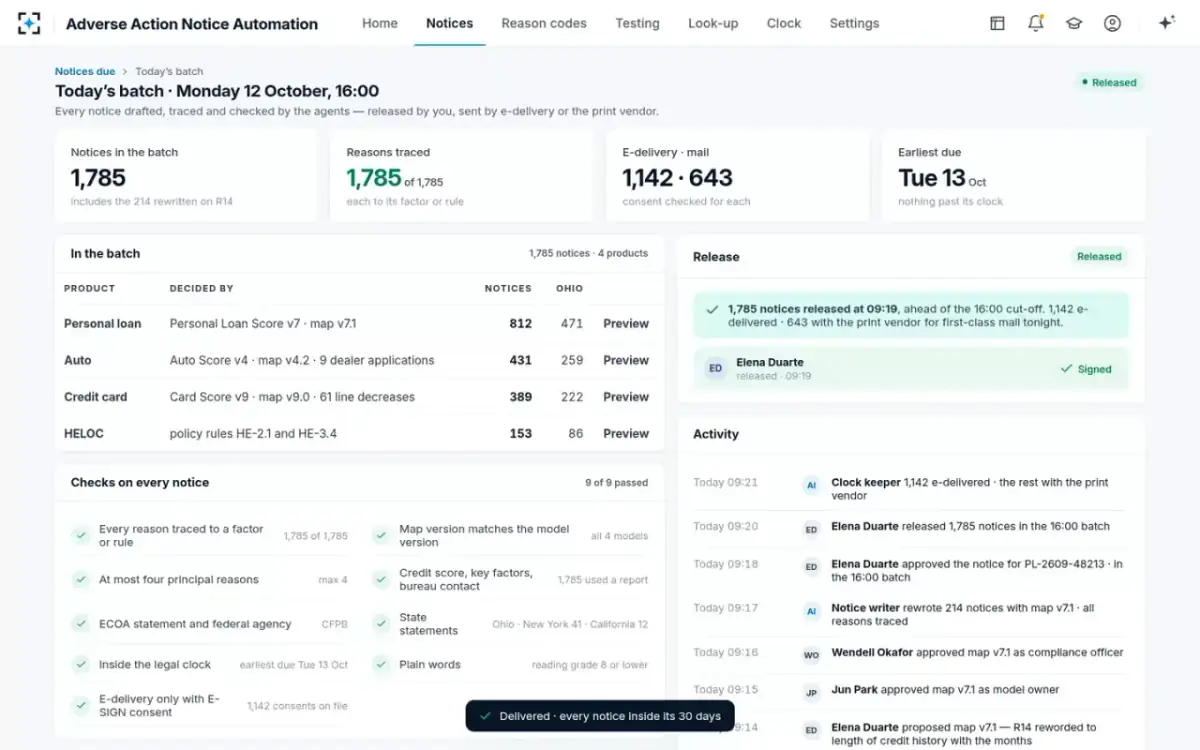Click 'Card Score v9 · map v9.0' cell
The width and height of the screenshot is (1200, 750).
[x=292, y=397]
